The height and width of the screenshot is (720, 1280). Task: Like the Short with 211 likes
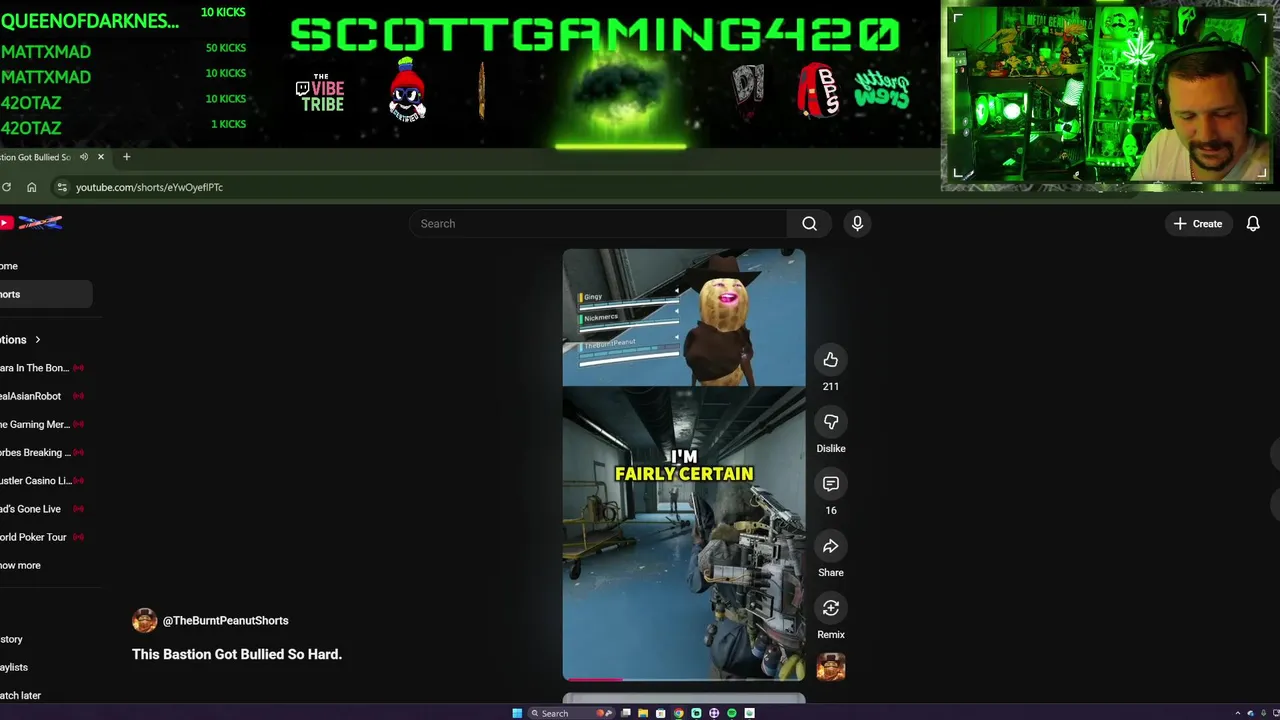pos(830,360)
